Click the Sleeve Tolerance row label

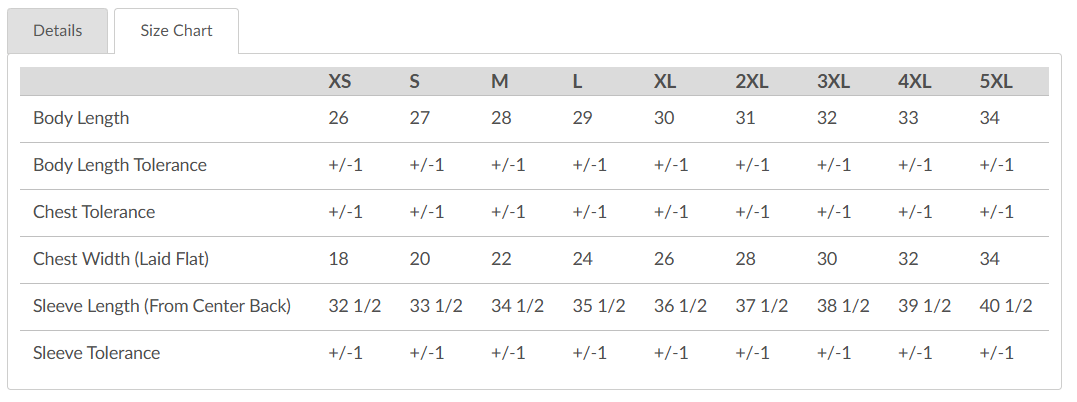coord(96,353)
